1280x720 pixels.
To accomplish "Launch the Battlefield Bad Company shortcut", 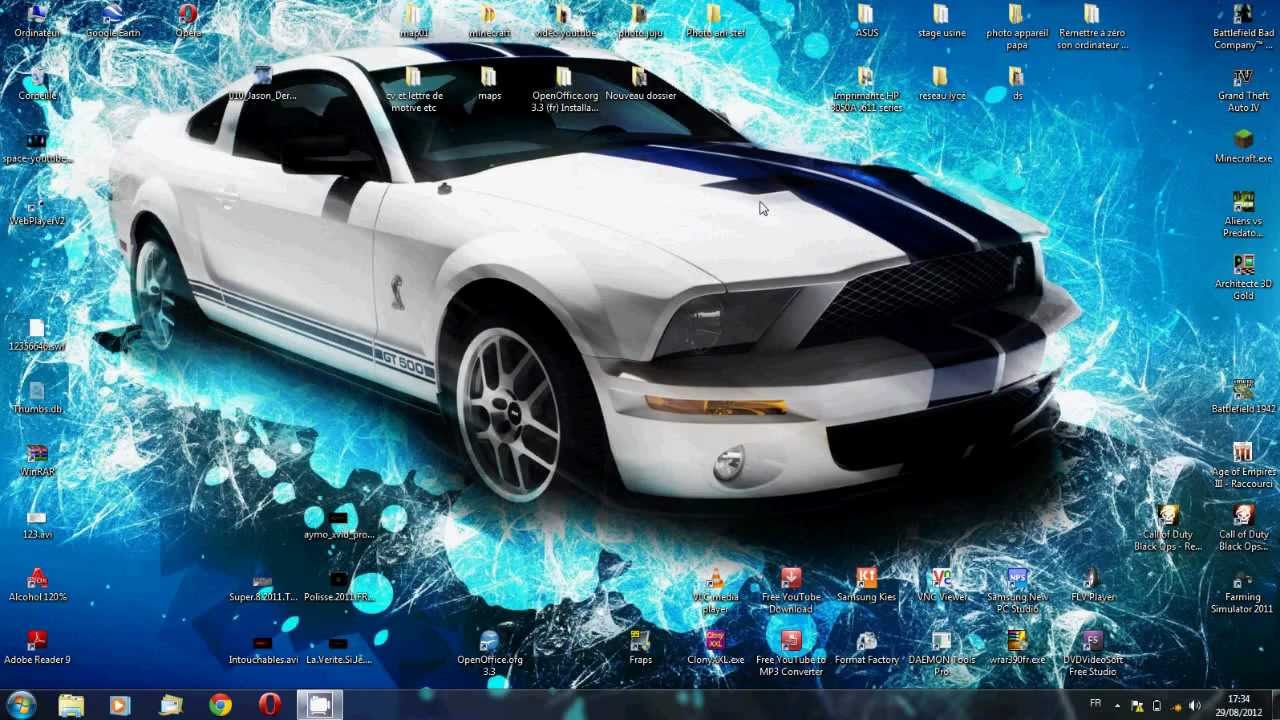I will coord(1243,27).
